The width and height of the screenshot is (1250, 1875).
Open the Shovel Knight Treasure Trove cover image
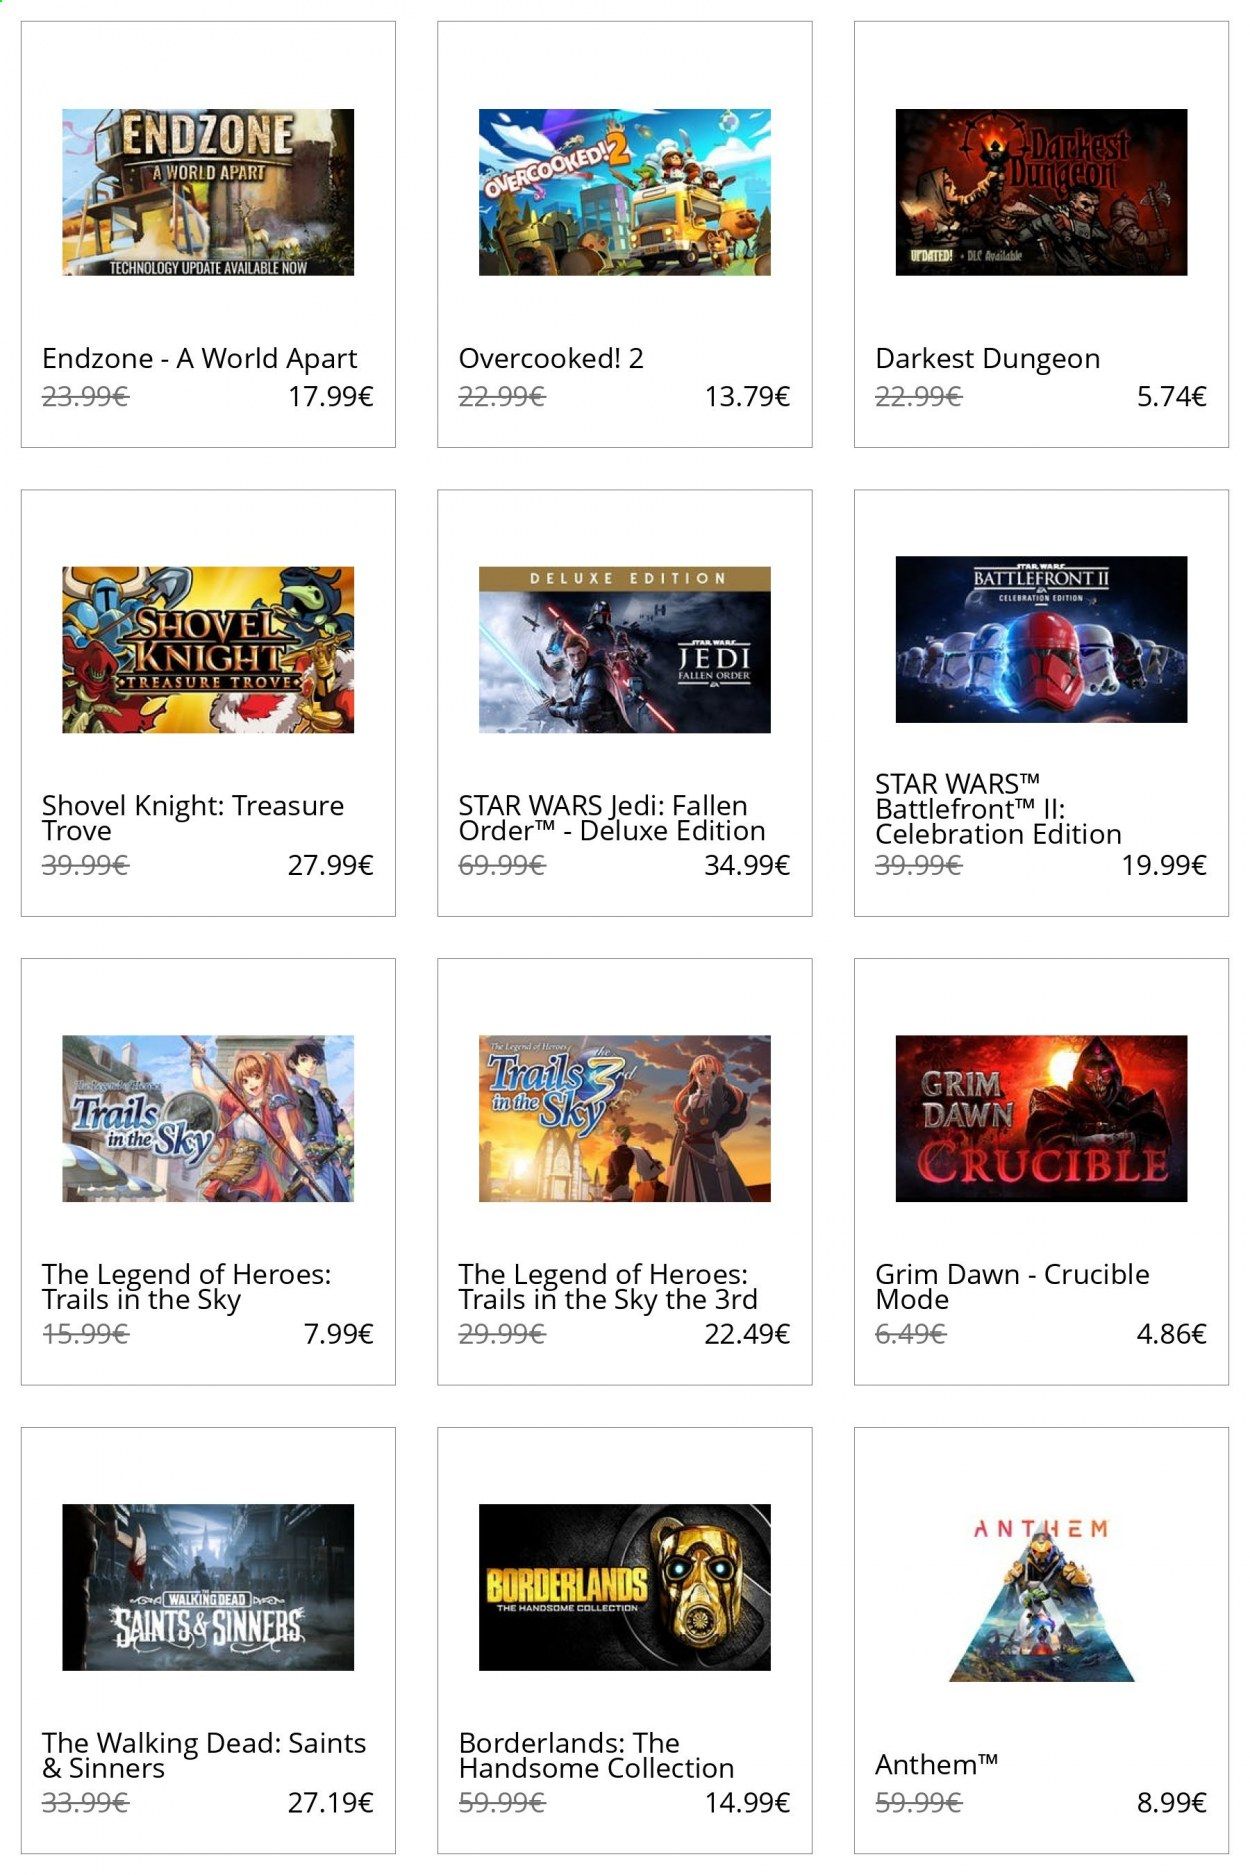[208, 650]
